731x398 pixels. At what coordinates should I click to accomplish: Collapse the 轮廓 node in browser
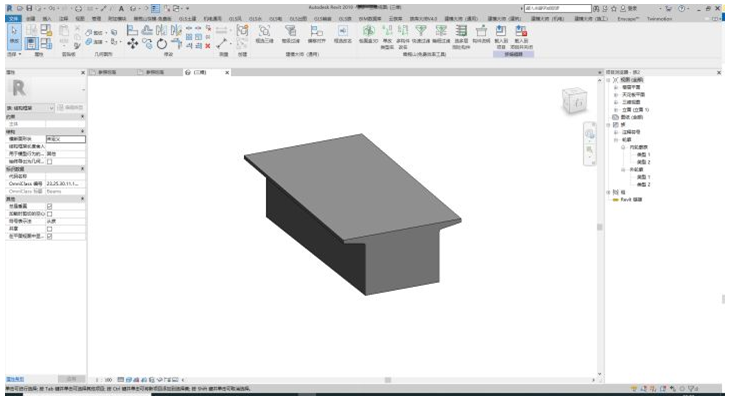click(x=616, y=140)
